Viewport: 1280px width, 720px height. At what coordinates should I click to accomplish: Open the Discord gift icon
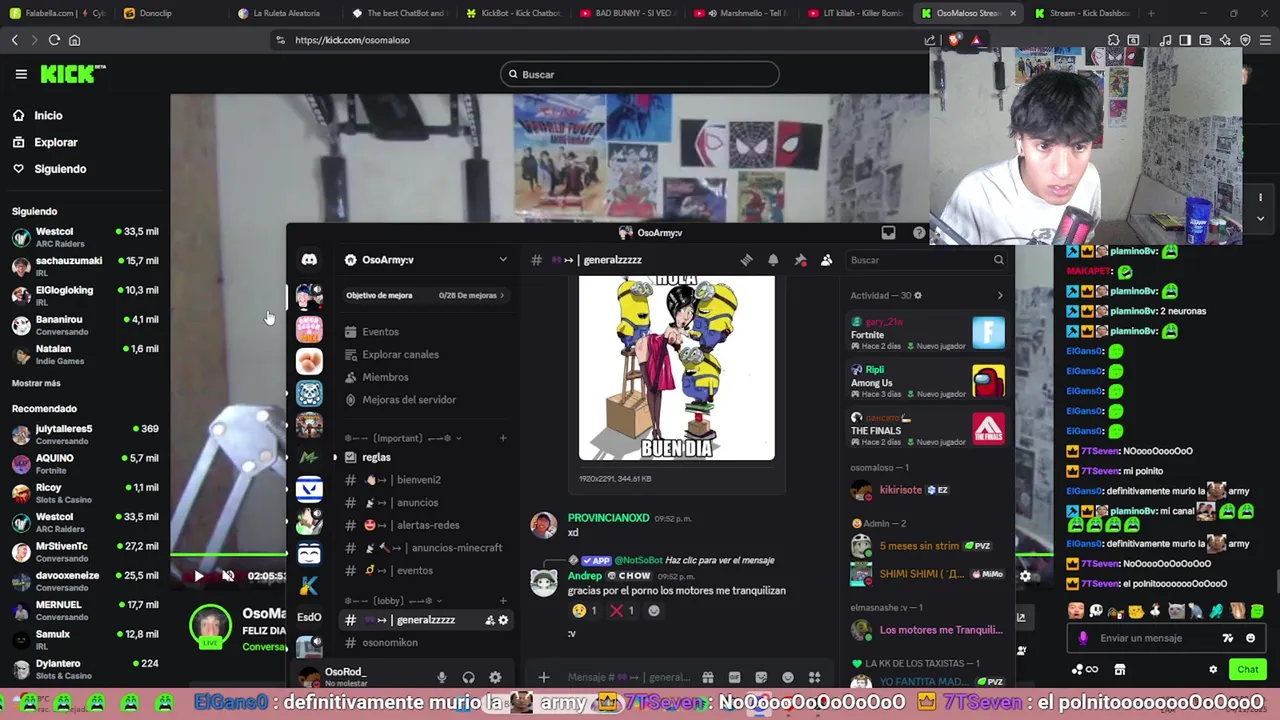pos(707,677)
